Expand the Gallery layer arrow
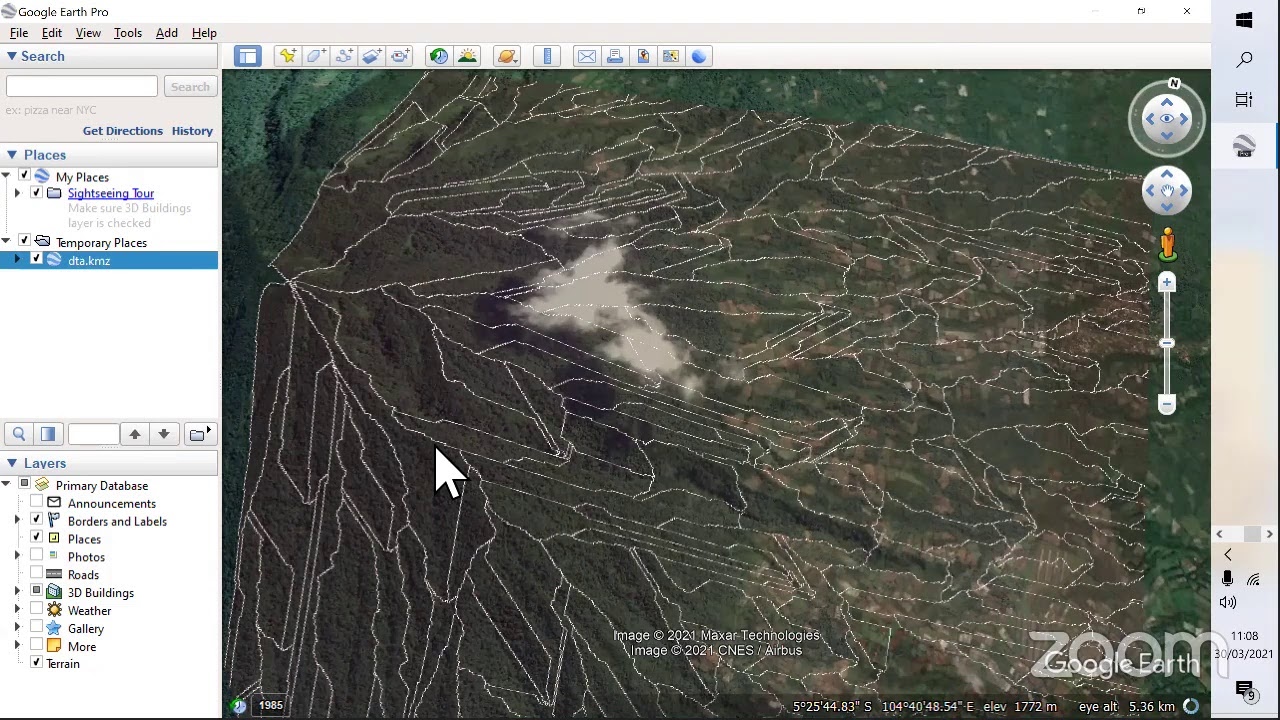 click(17, 629)
